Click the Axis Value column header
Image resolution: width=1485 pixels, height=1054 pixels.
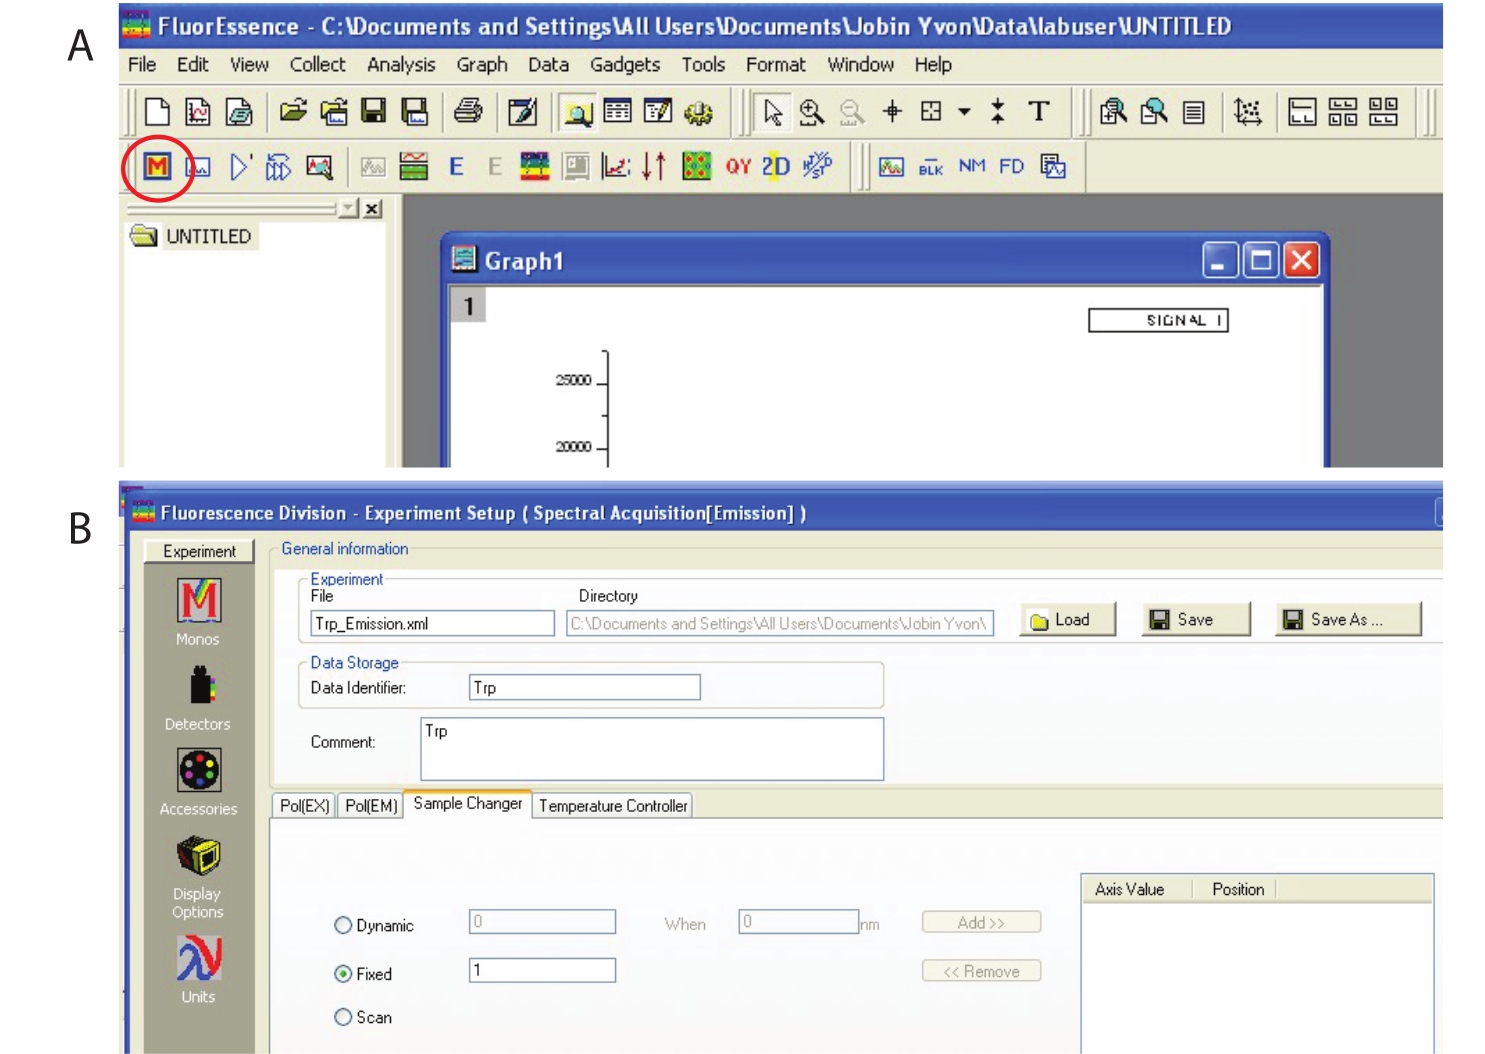click(x=1136, y=889)
